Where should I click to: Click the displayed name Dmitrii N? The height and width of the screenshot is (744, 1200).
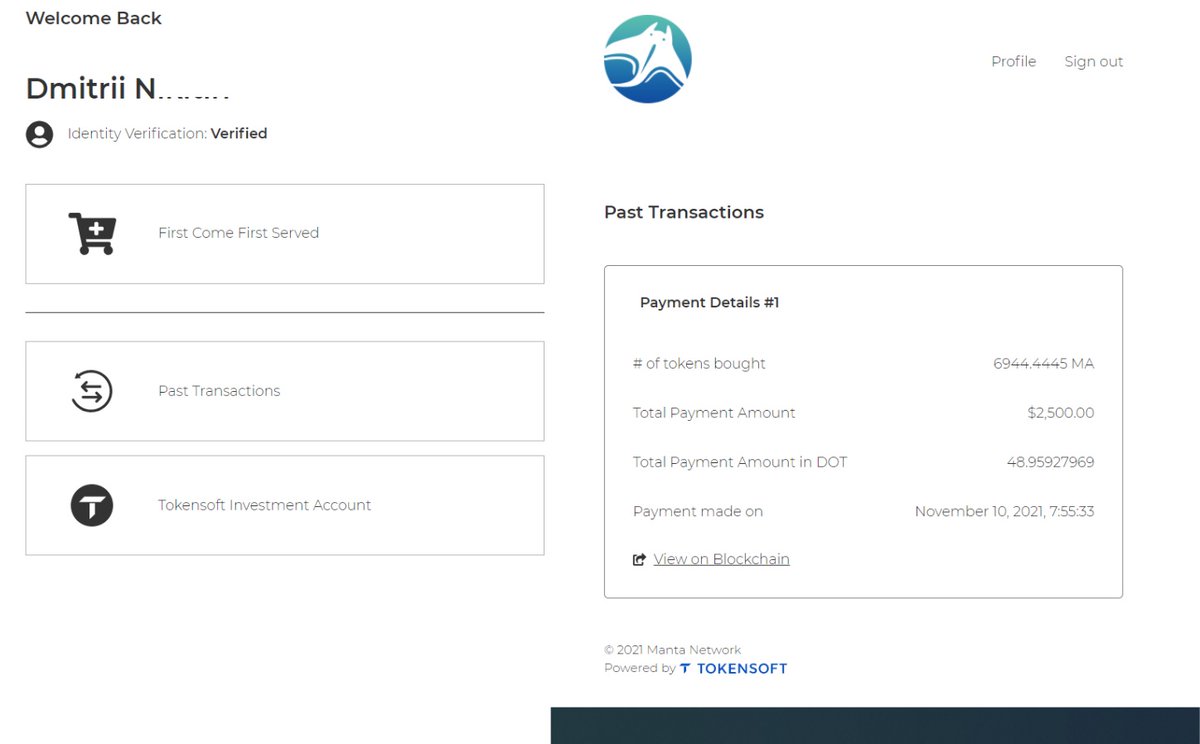pos(128,89)
